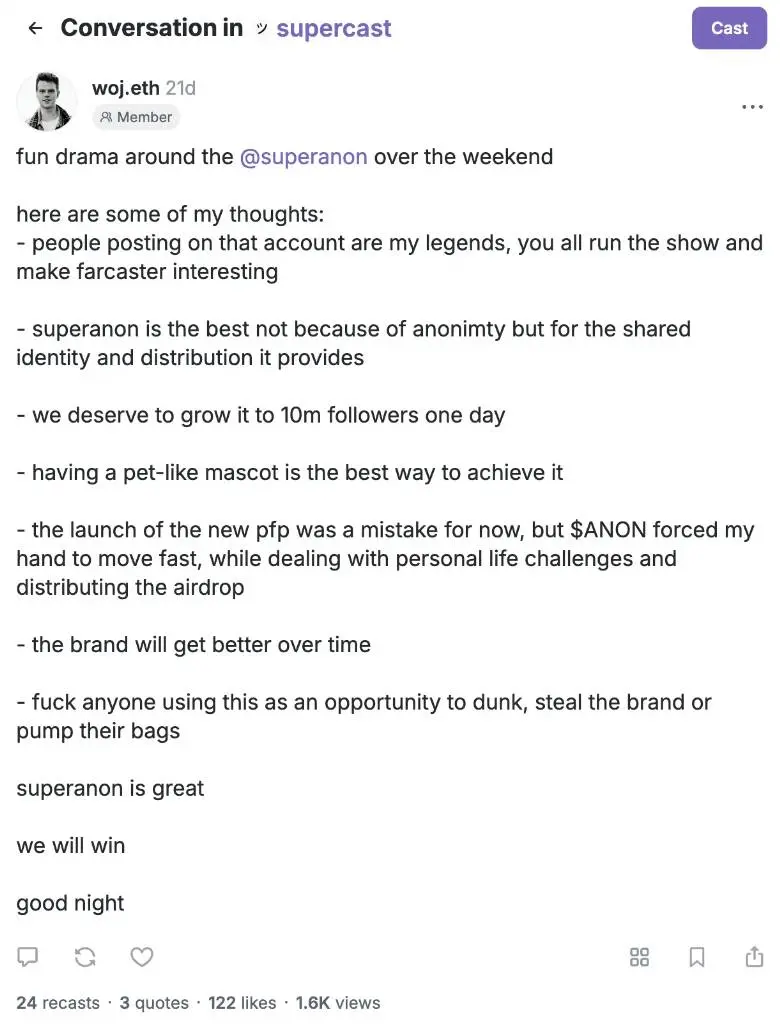Go back using the left arrow

pos(35,28)
